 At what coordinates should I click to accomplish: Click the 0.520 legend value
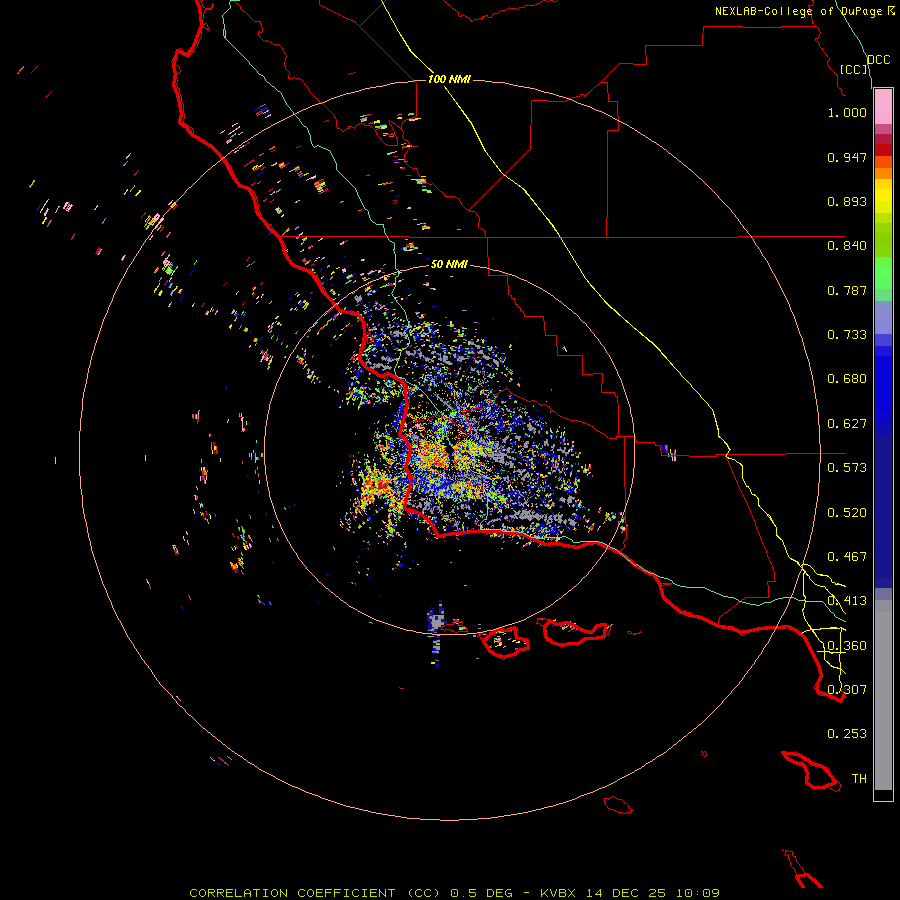847,513
